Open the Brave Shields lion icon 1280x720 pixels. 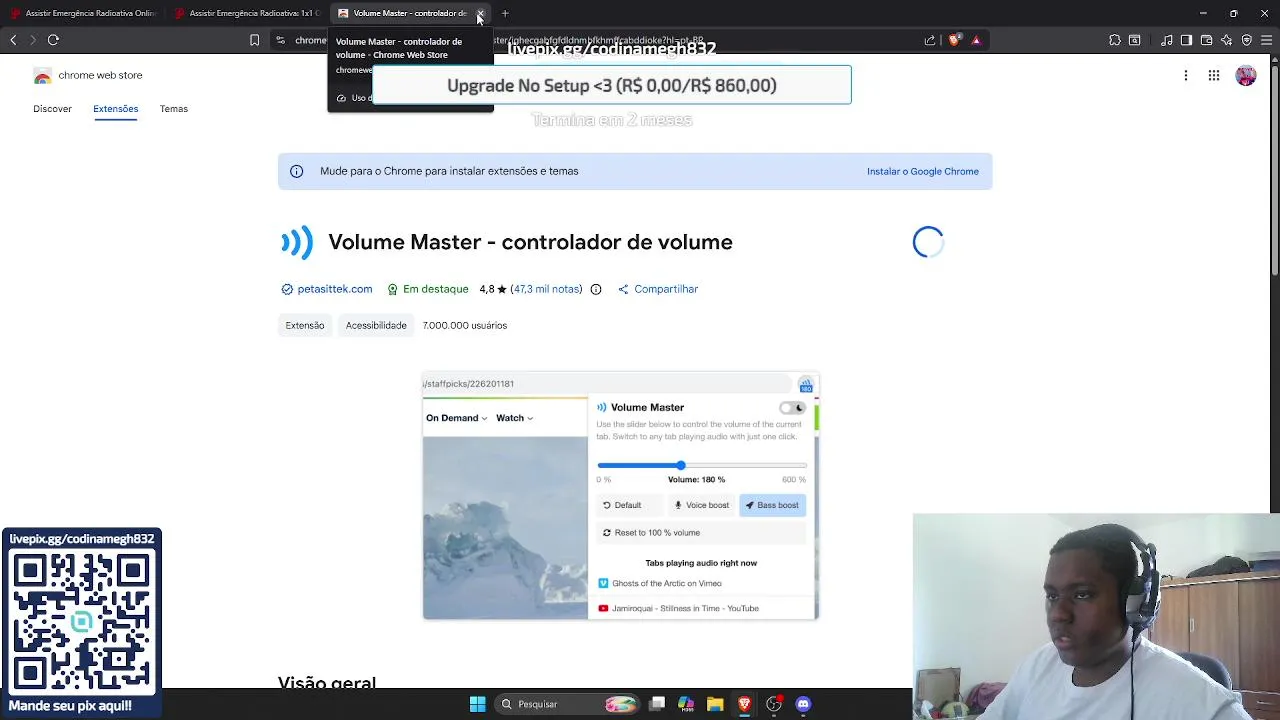954,40
